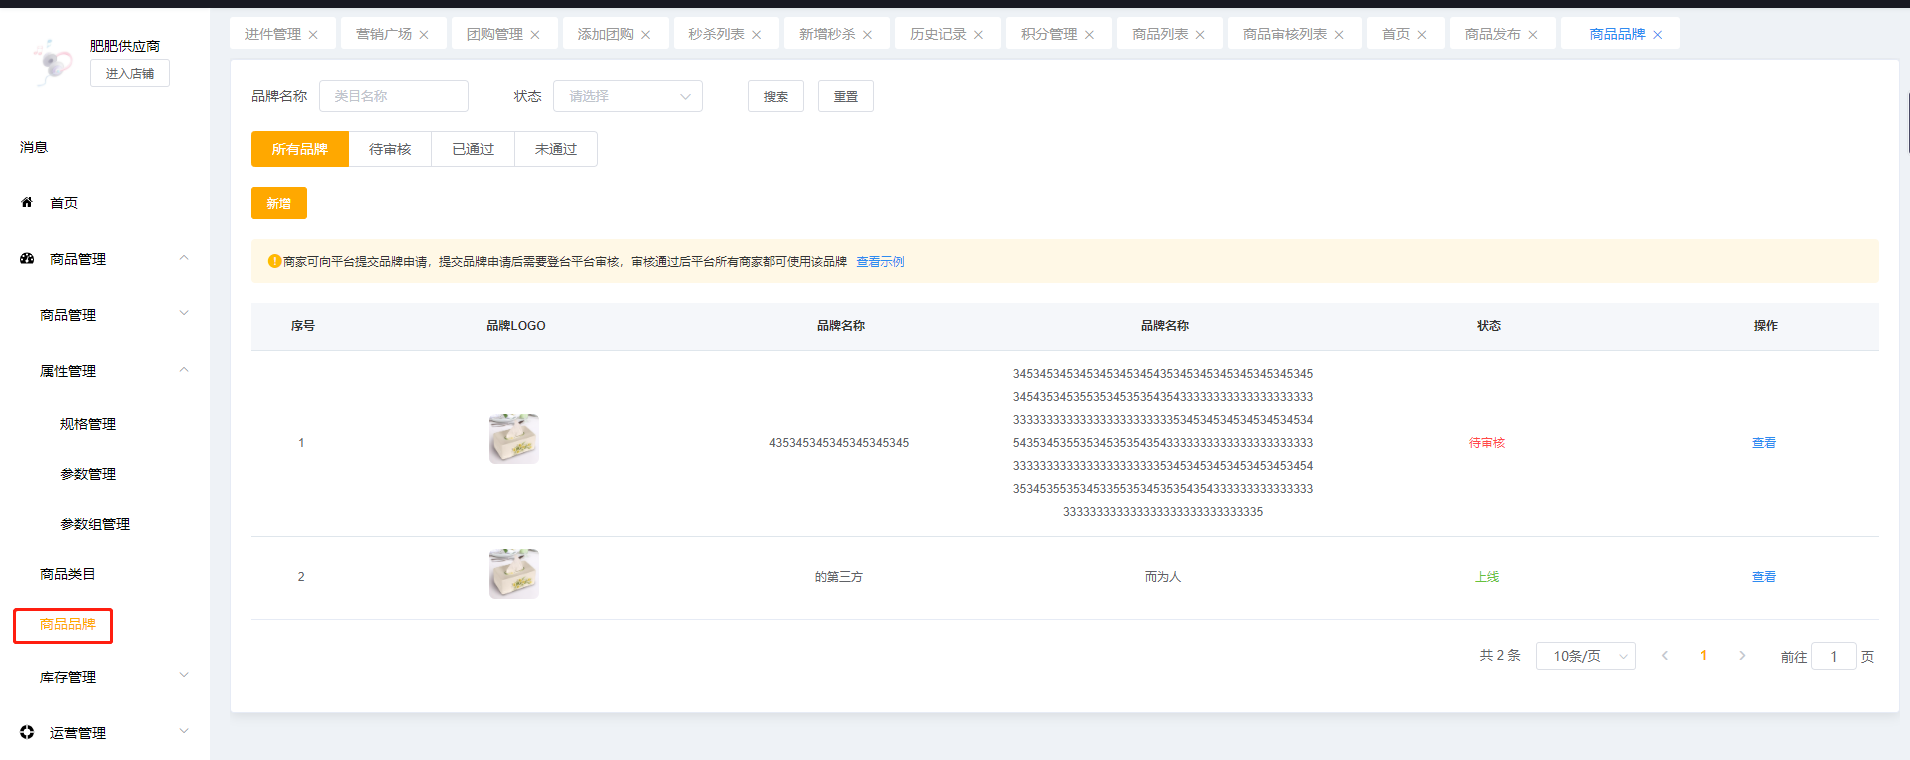Close the 进件管理 tab
Image resolution: width=1910 pixels, height=760 pixels.
click(x=313, y=35)
